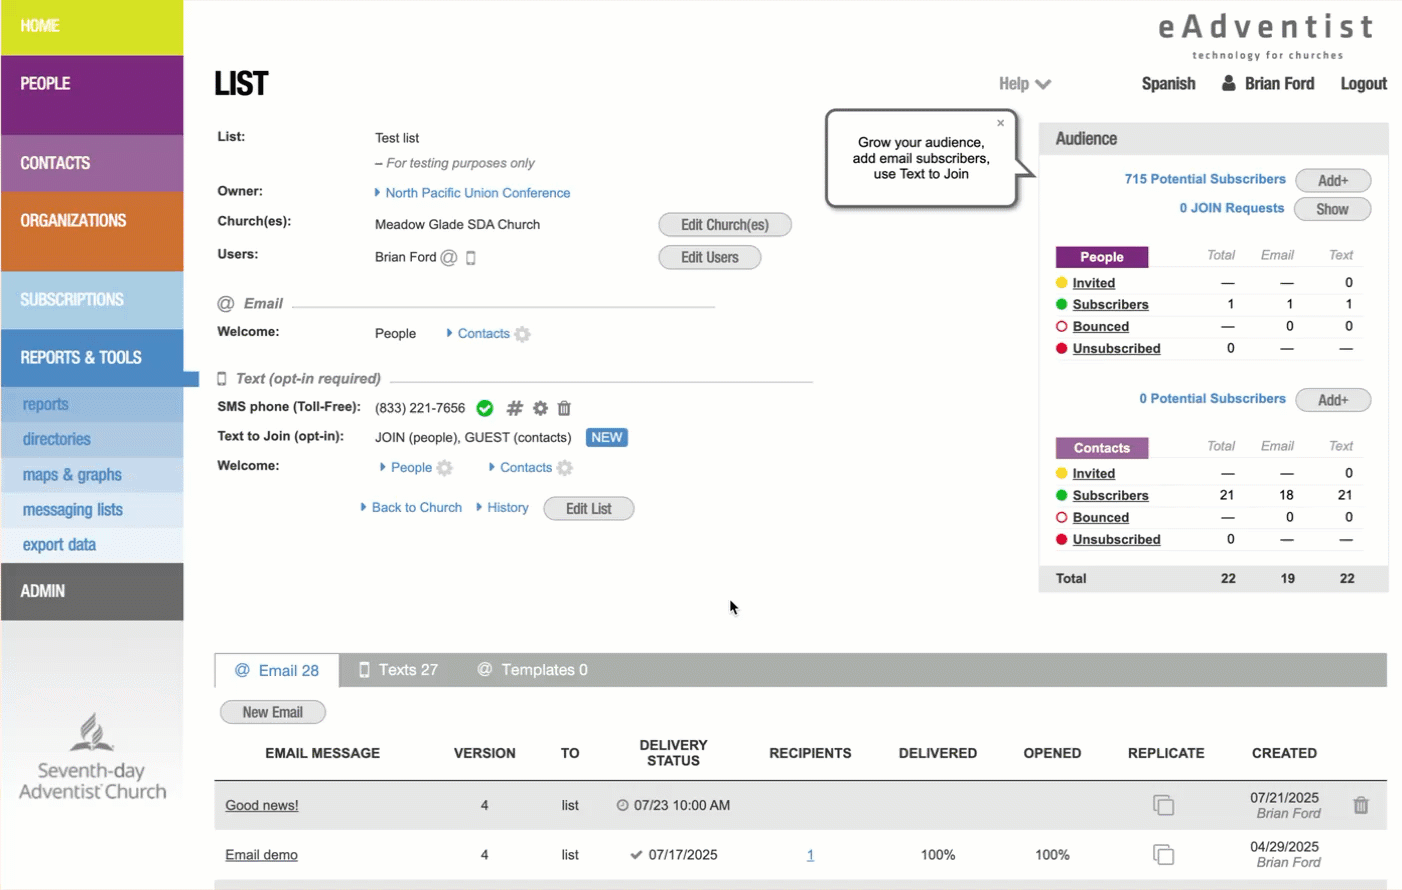1402x890 pixels.
Task: Click the phone icon next to Brian Ford
Action: tap(471, 258)
